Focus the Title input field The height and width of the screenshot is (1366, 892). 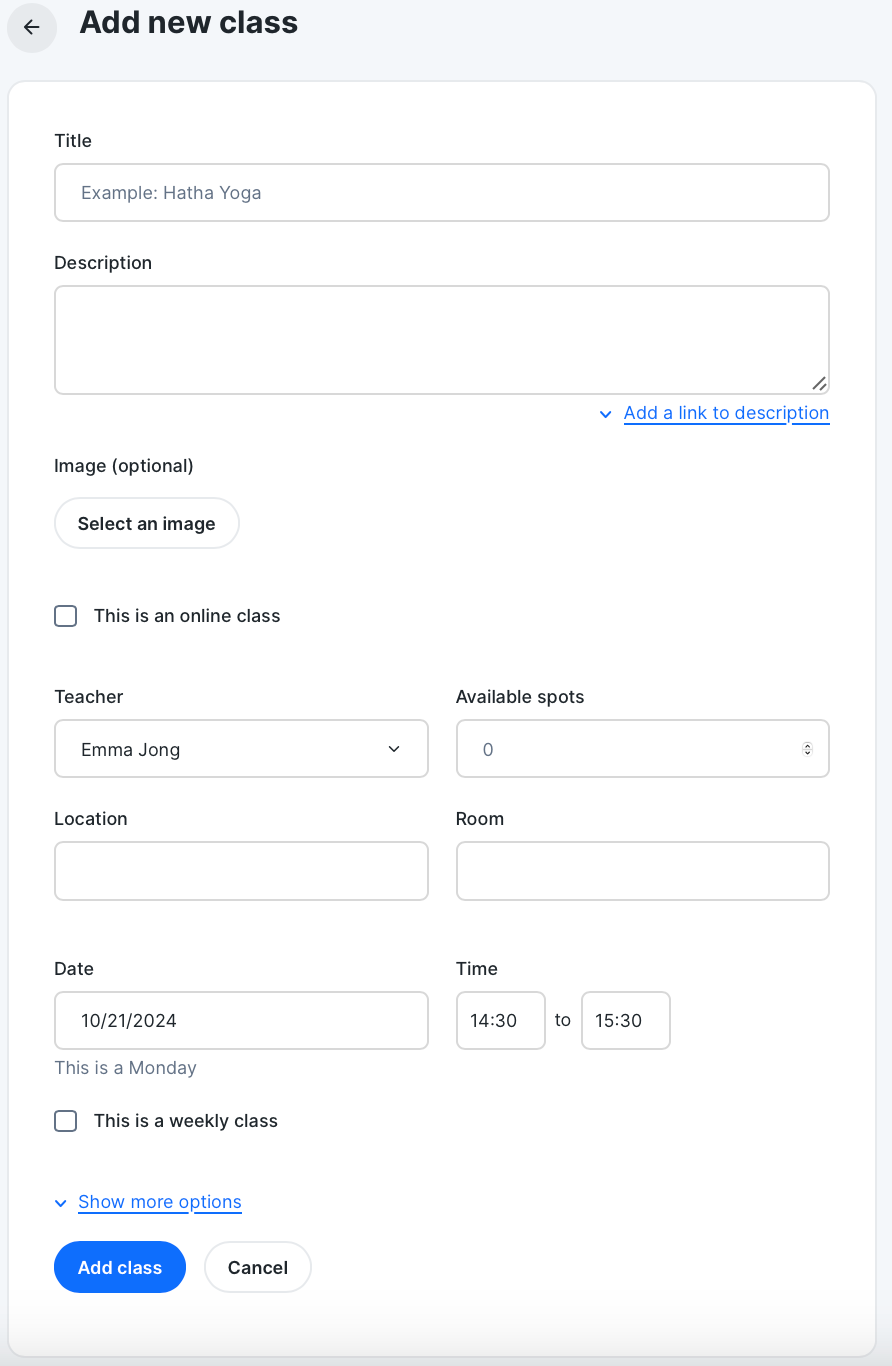pyautogui.click(x=442, y=192)
